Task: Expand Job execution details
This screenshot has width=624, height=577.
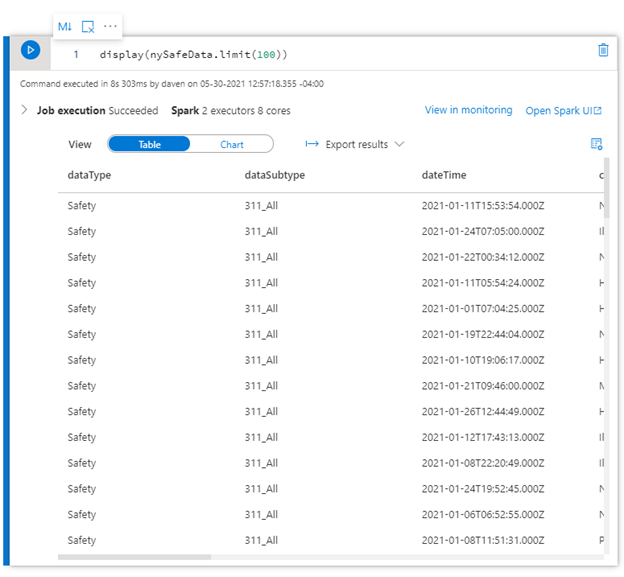Action: [24, 110]
